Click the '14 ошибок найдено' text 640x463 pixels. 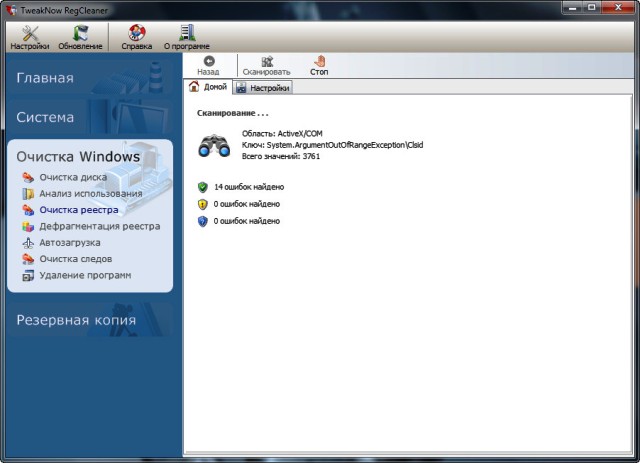[249, 187]
